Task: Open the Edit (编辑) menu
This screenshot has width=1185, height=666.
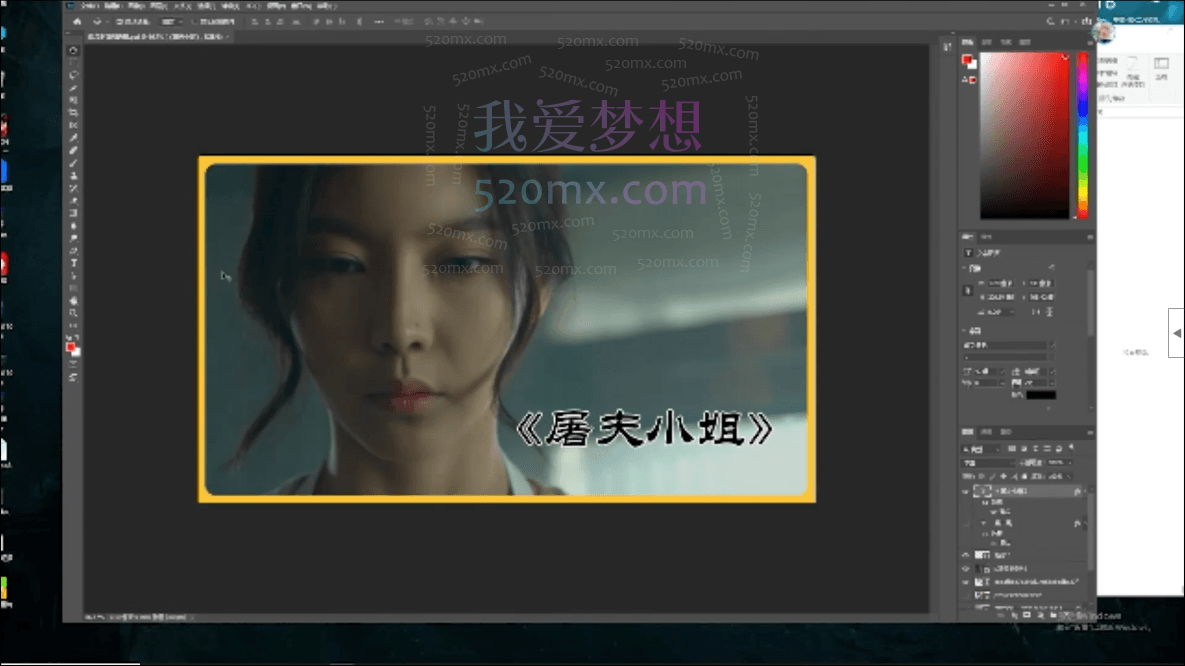Action: [x=113, y=6]
